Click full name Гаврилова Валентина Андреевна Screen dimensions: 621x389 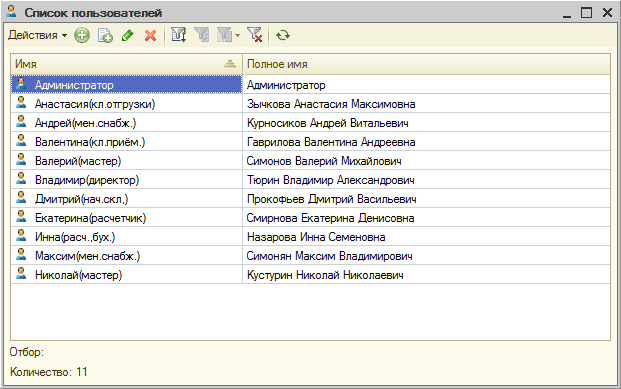click(331, 142)
